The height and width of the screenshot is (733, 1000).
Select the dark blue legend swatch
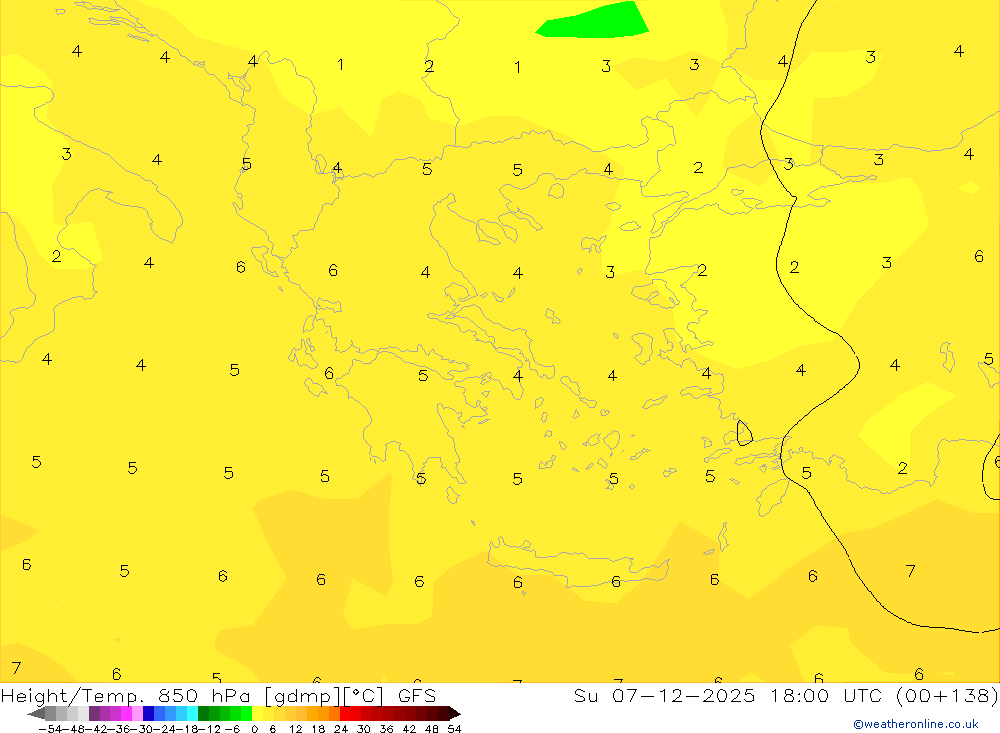[x=149, y=714]
